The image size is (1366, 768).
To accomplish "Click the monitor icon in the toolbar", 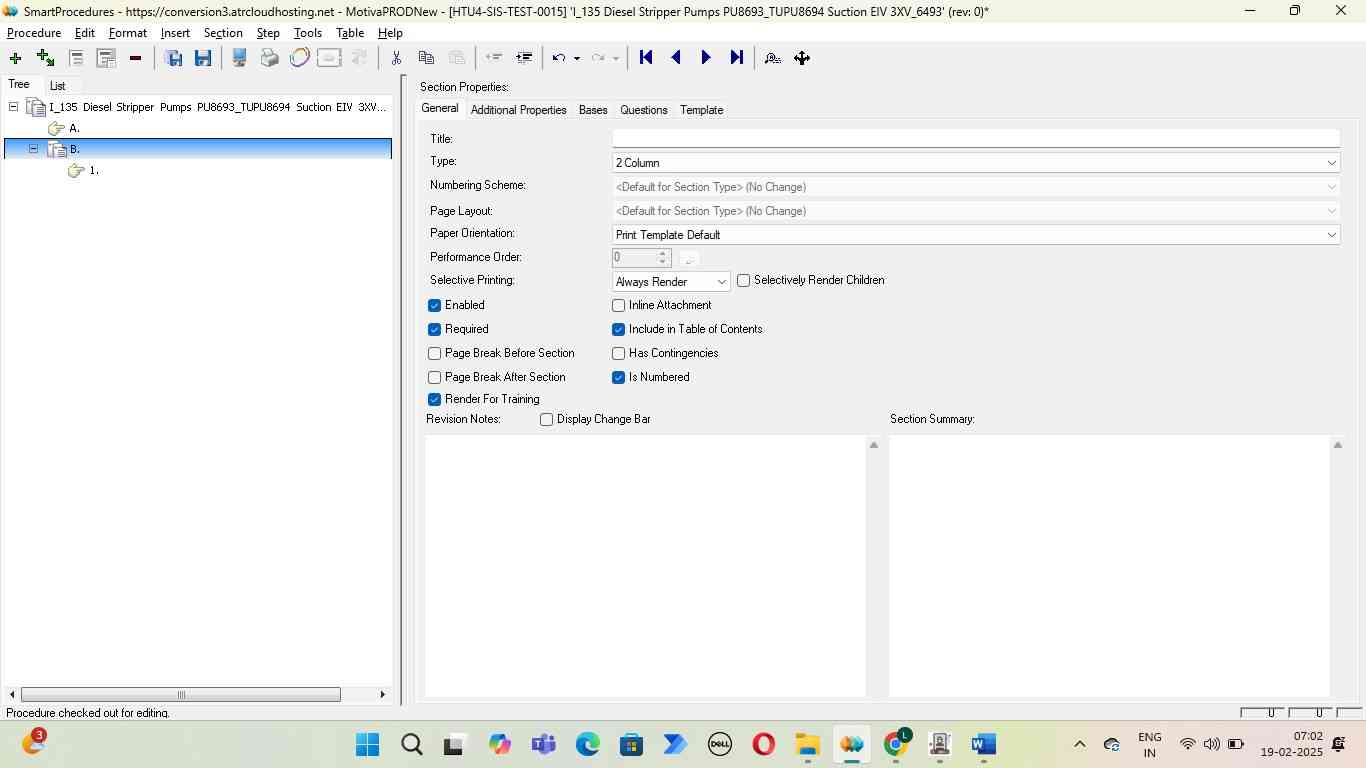I will [239, 58].
